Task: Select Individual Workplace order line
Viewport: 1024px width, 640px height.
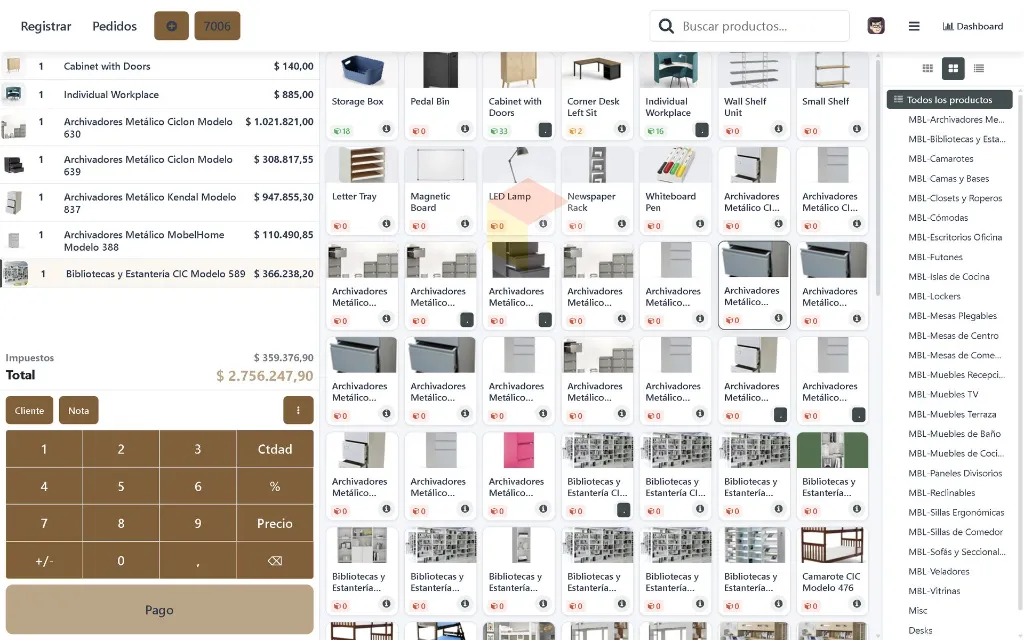Action: [159, 94]
